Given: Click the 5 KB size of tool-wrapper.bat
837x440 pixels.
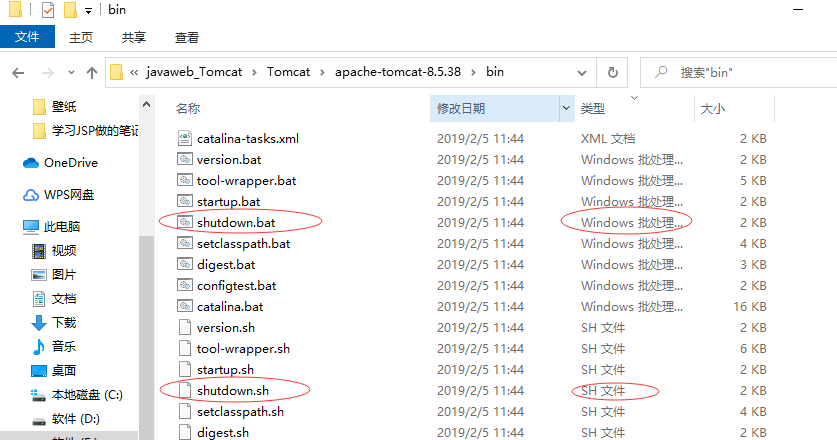Looking at the screenshot, I should [753, 180].
